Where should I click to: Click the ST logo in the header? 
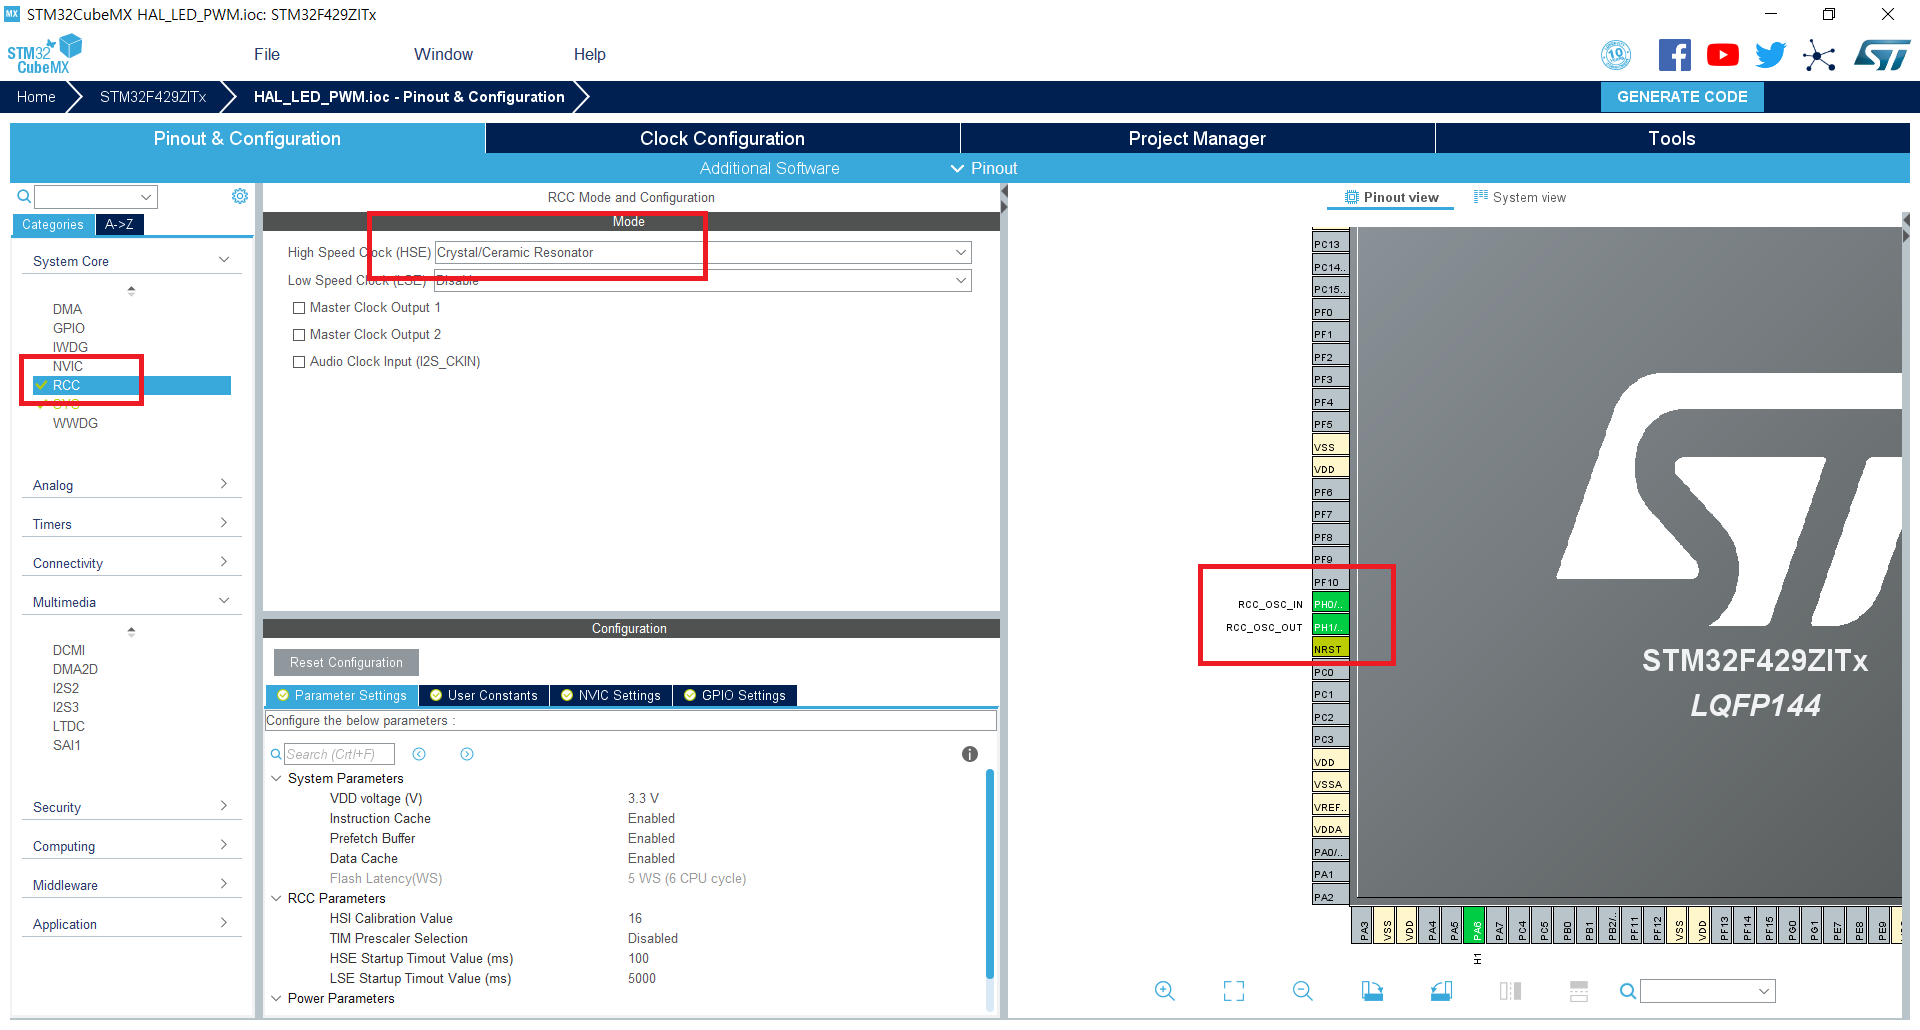coord(1882,55)
